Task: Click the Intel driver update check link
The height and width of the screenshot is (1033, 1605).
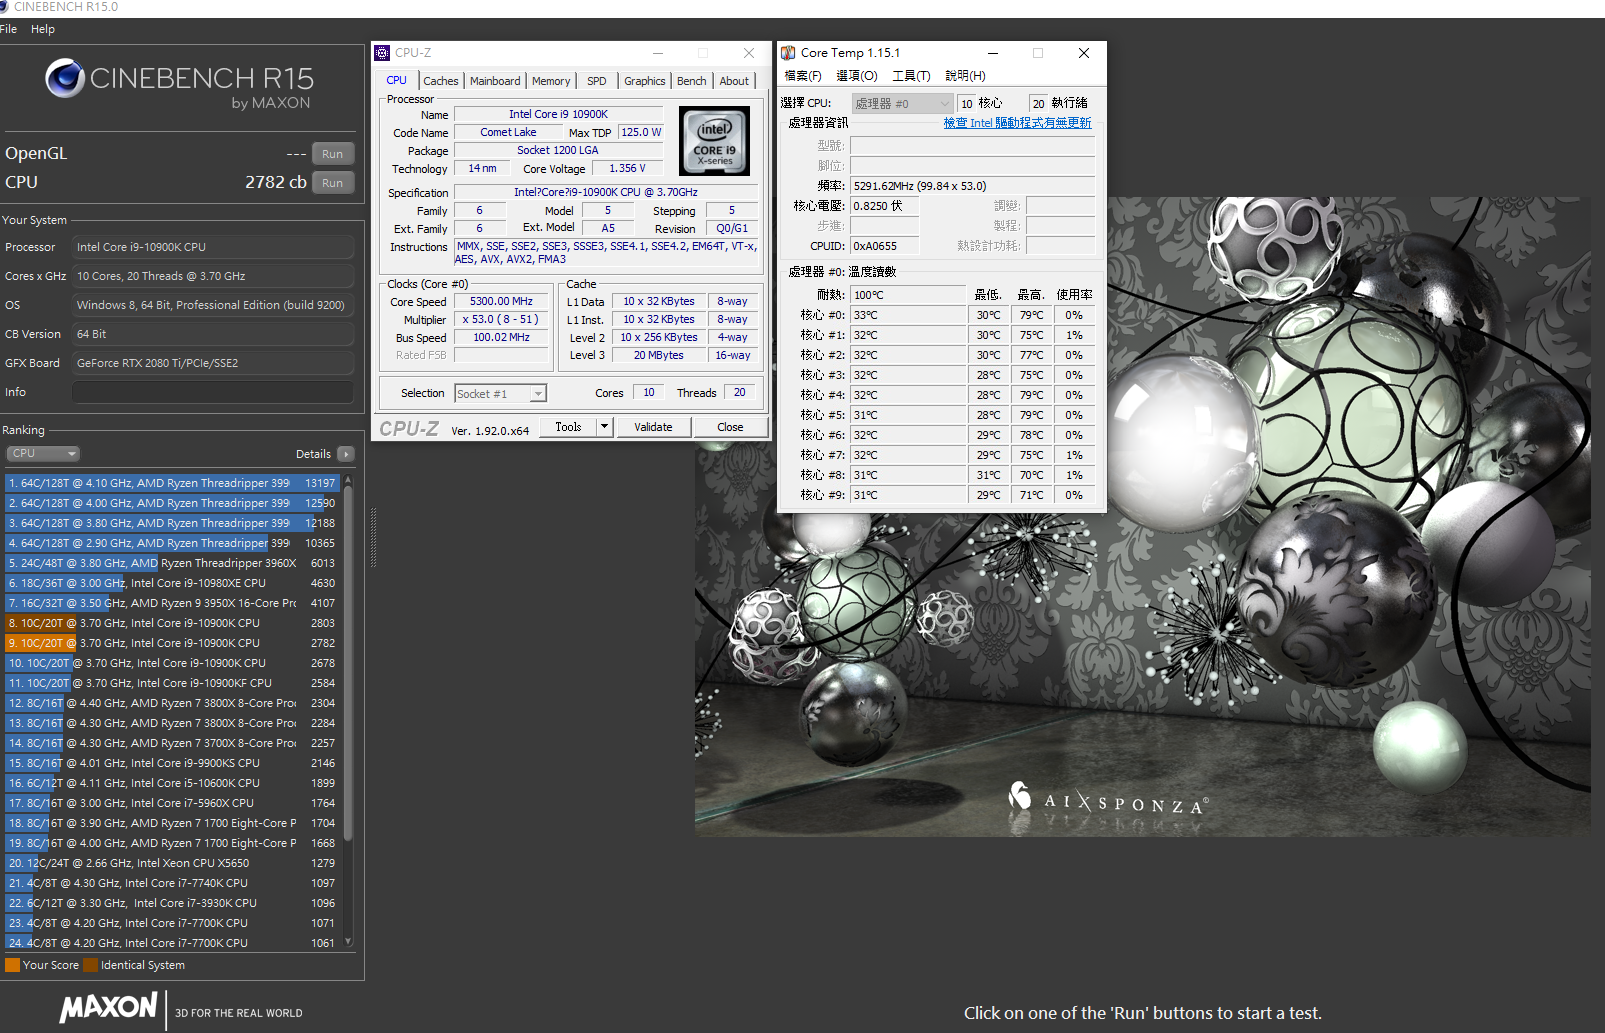Action: (1017, 123)
